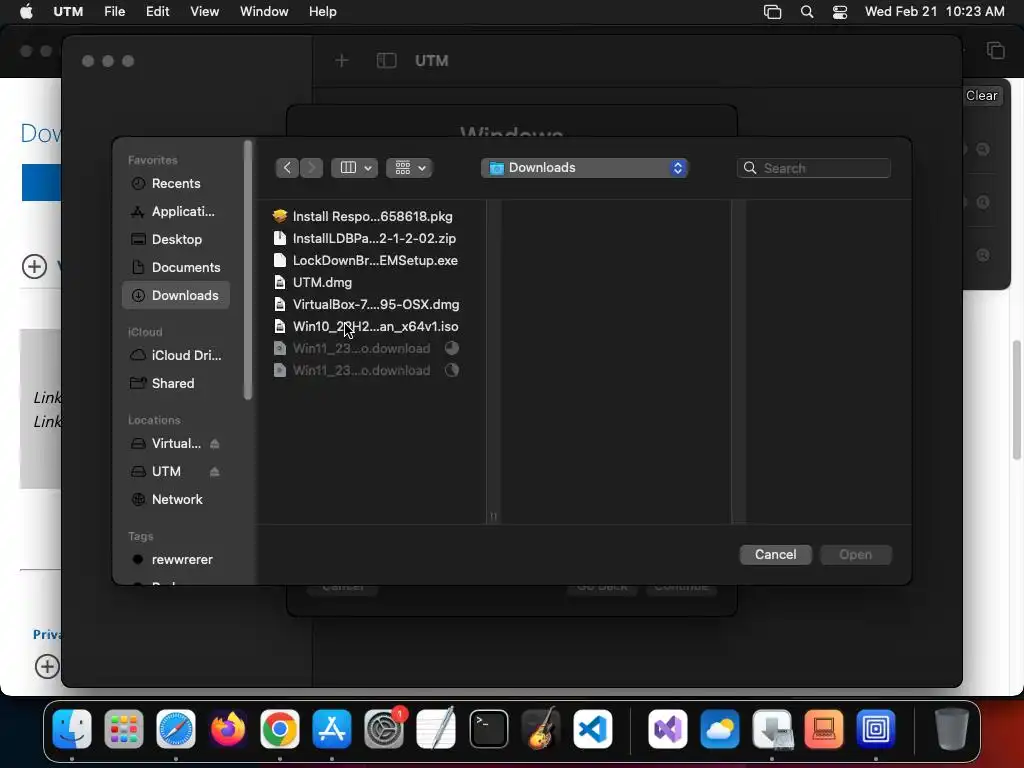Open the View menu
The image size is (1024, 768).
pyautogui.click(x=204, y=12)
